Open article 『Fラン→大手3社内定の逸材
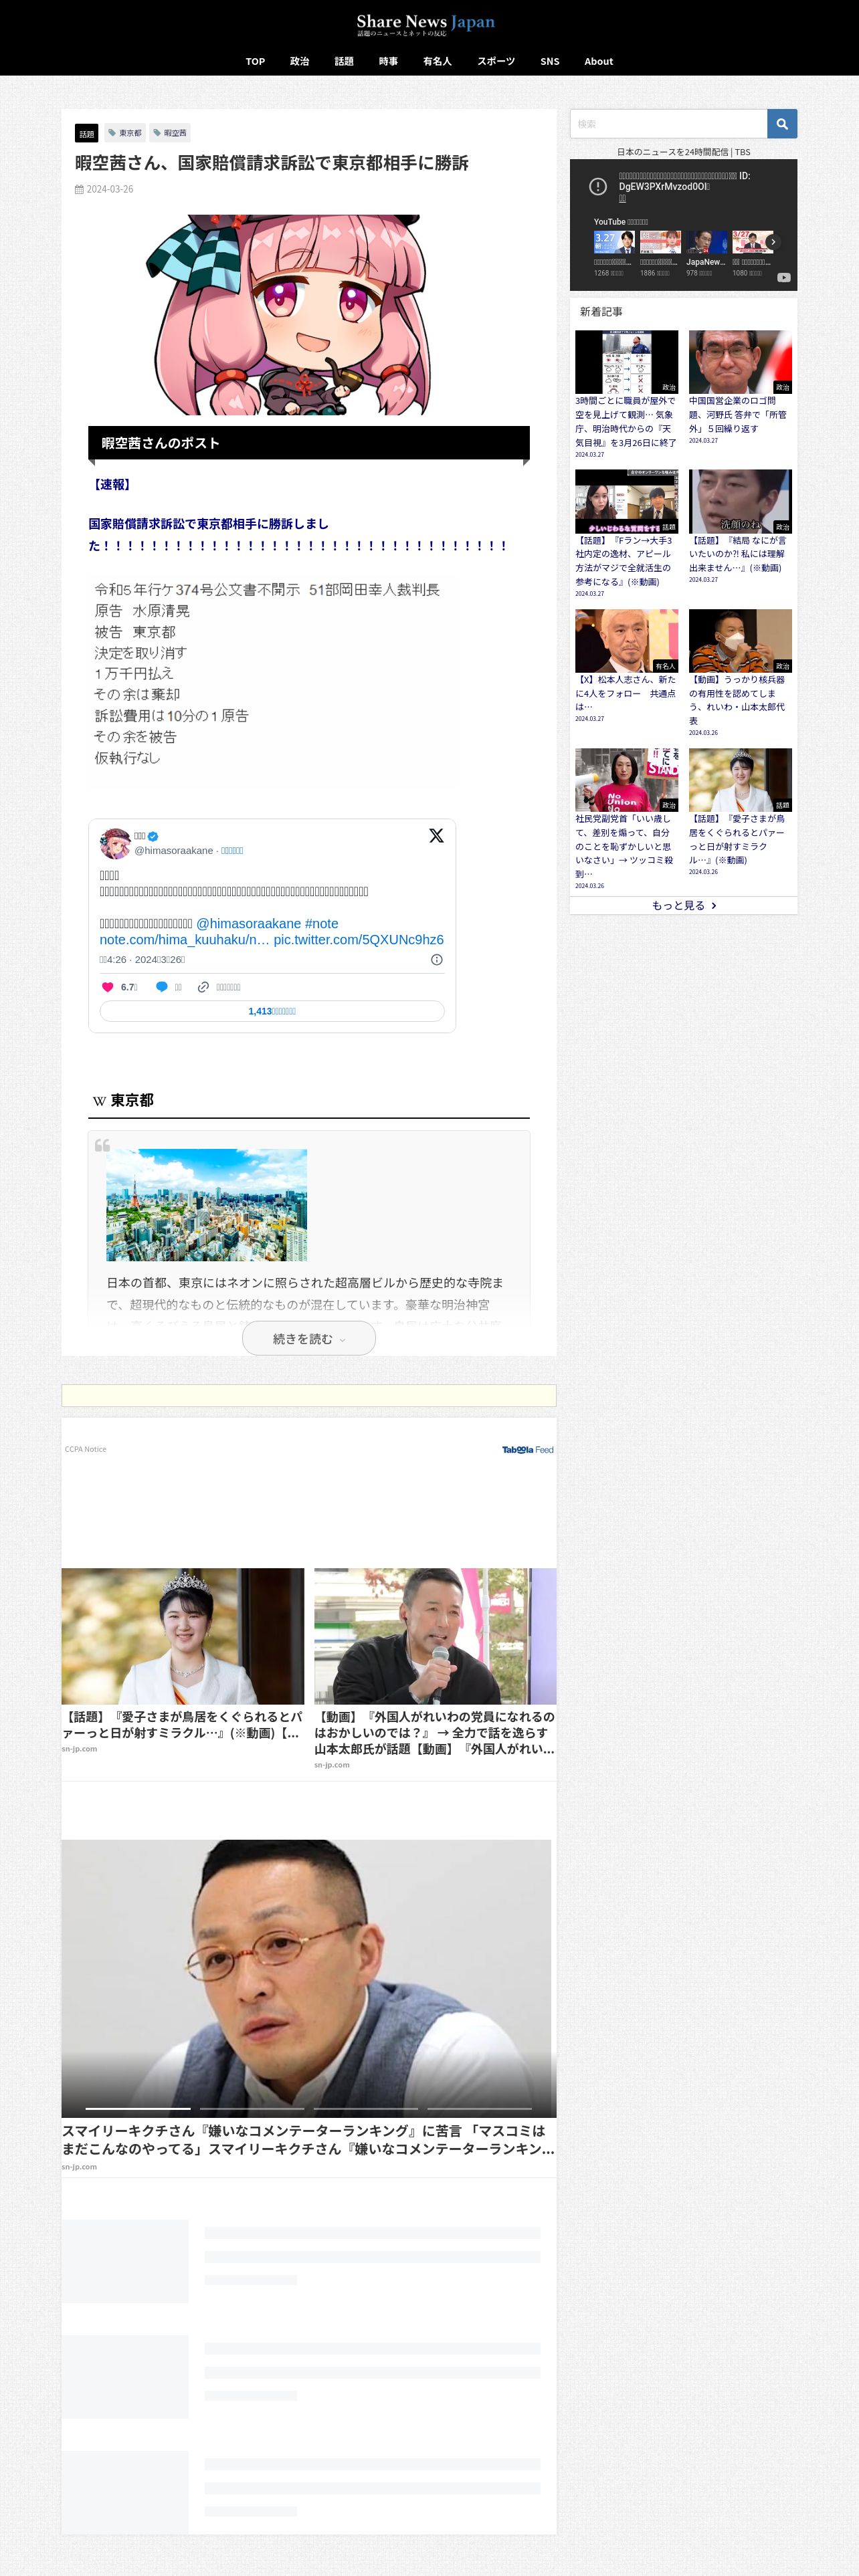The width and height of the screenshot is (859, 2576). [x=626, y=561]
